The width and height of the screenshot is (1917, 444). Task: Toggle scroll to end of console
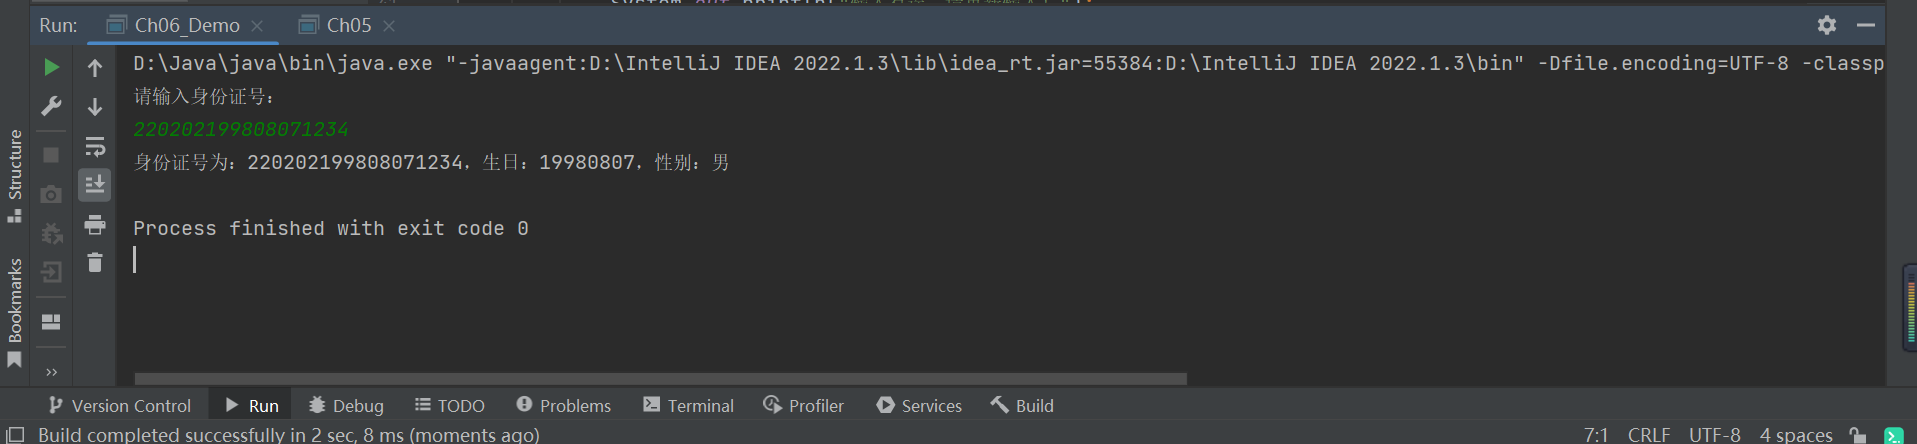point(95,185)
